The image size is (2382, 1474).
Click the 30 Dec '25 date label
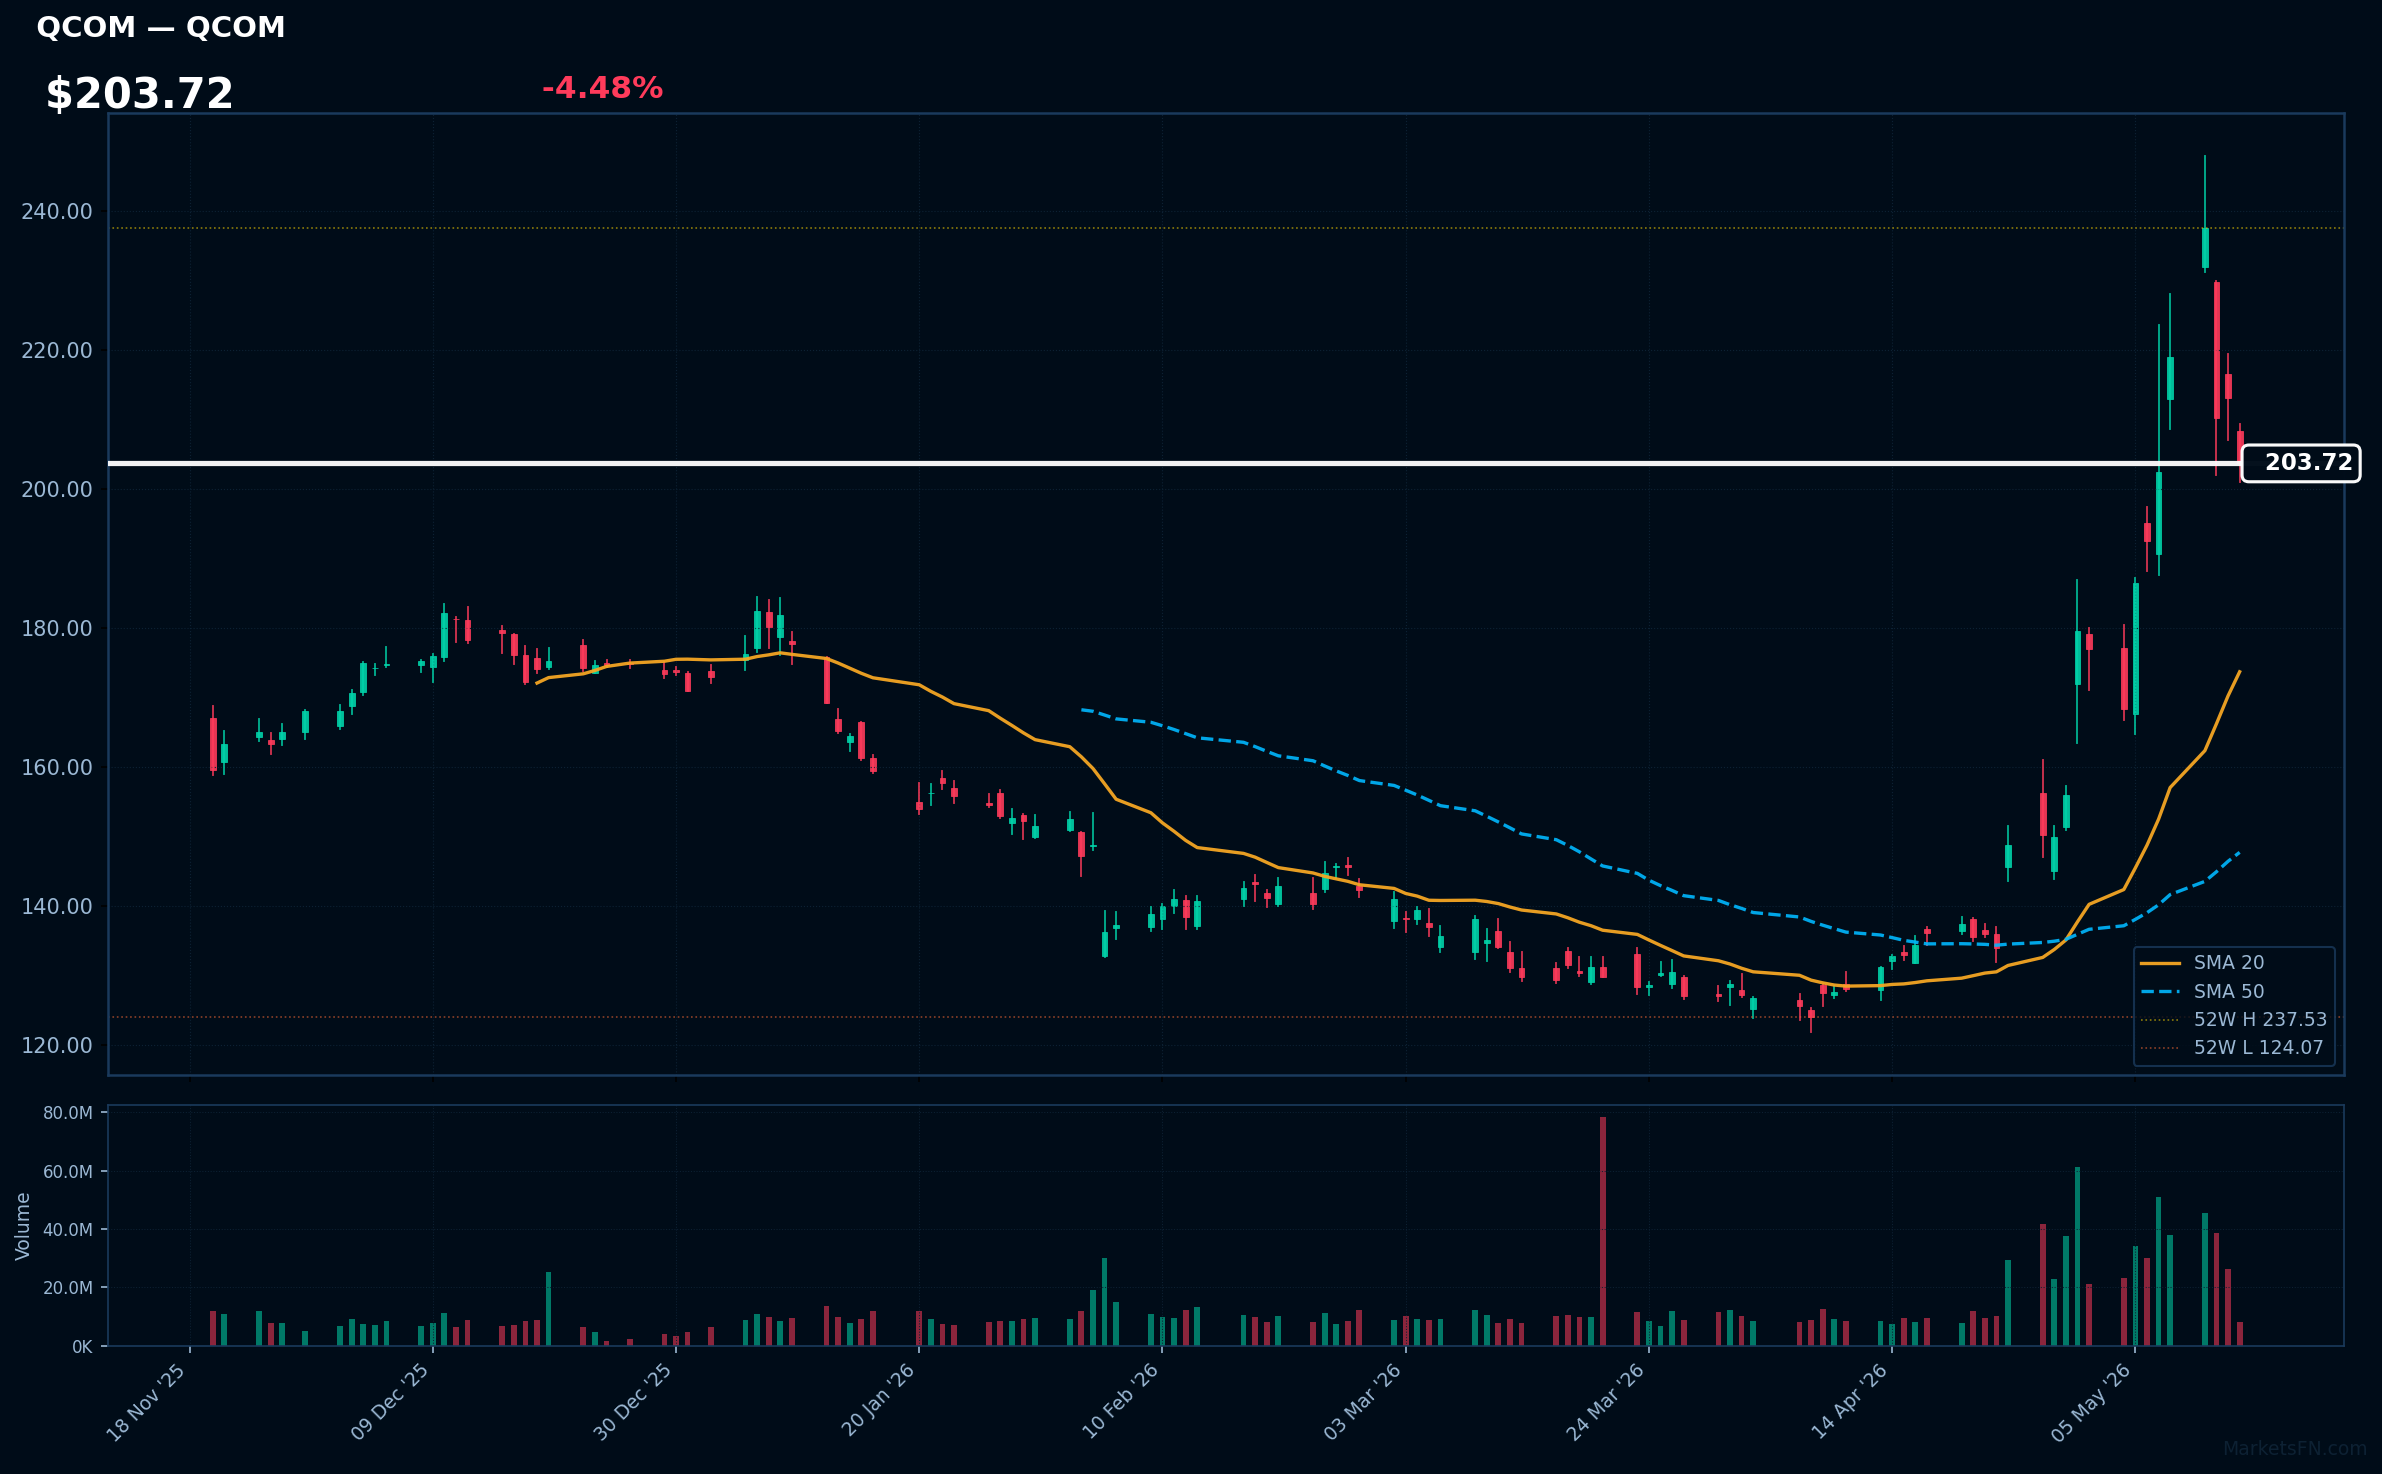click(x=633, y=1402)
